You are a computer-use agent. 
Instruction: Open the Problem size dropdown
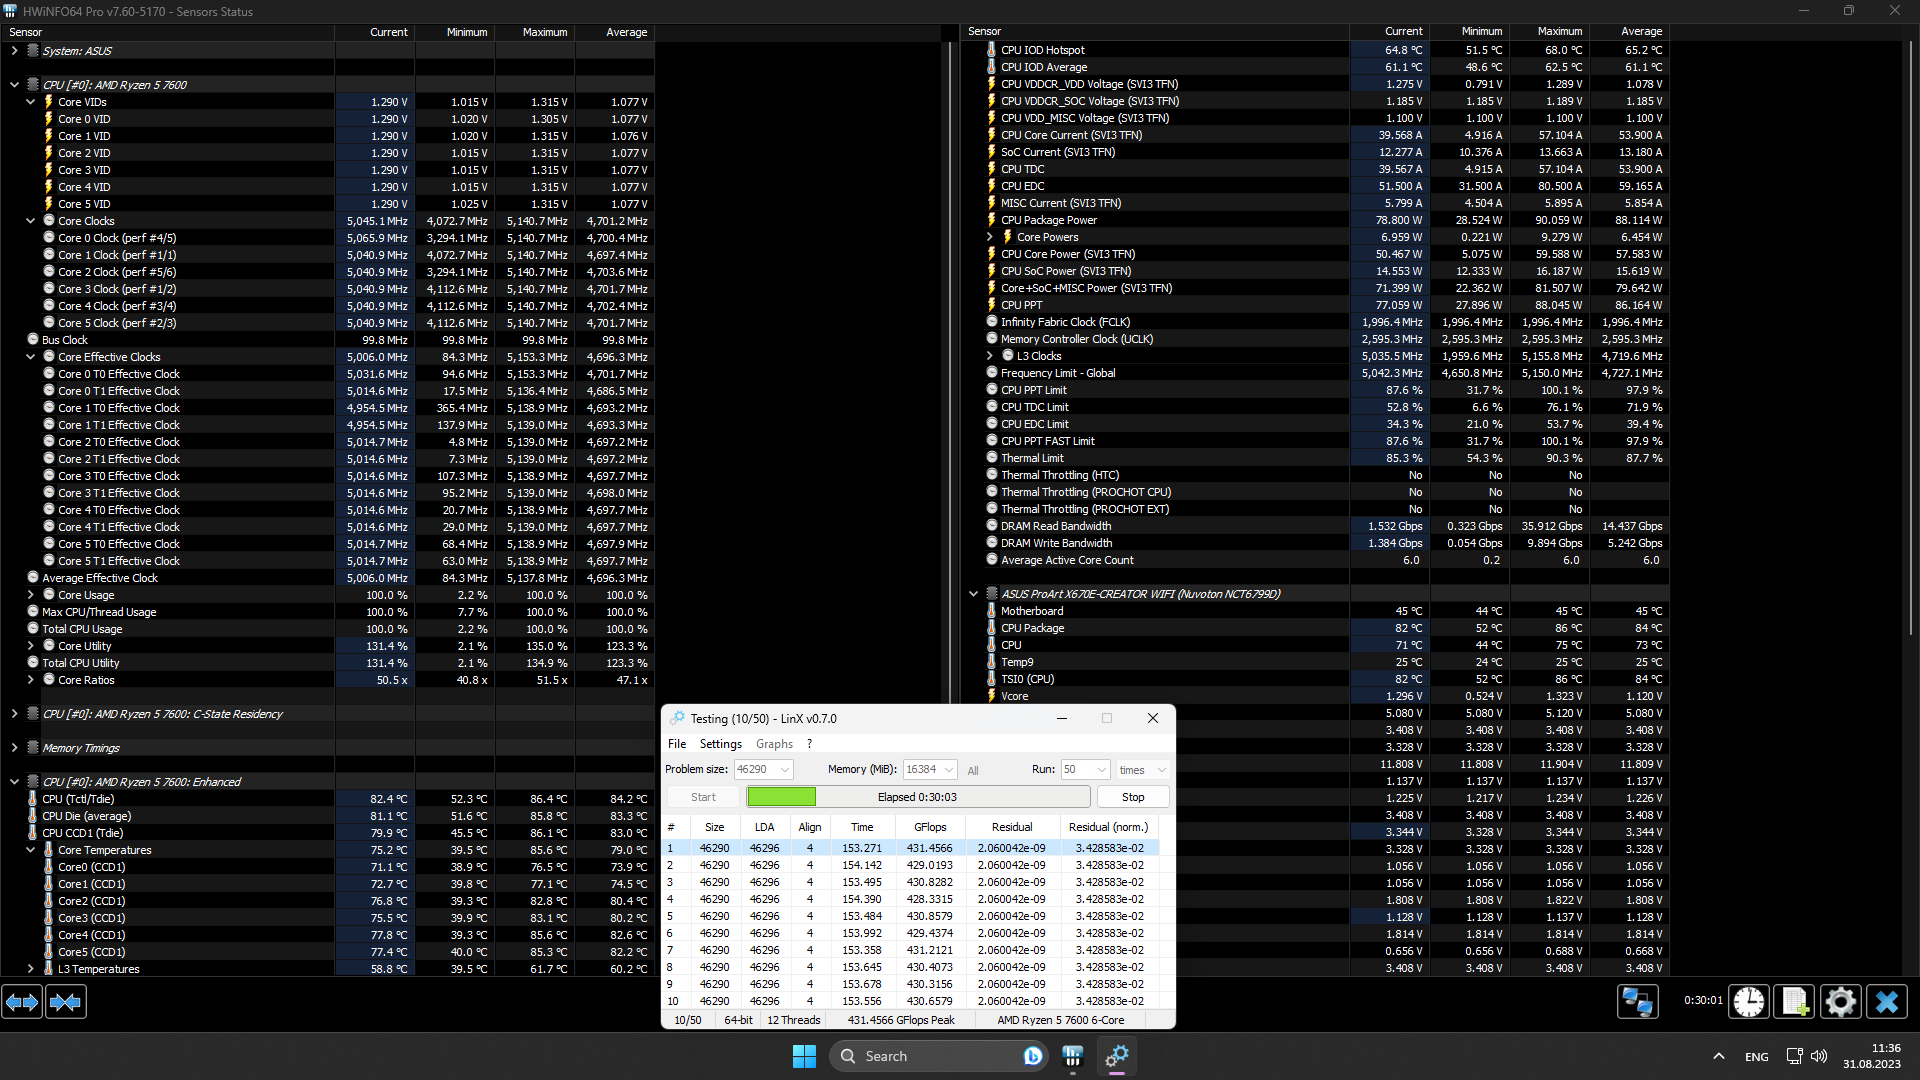(x=785, y=770)
